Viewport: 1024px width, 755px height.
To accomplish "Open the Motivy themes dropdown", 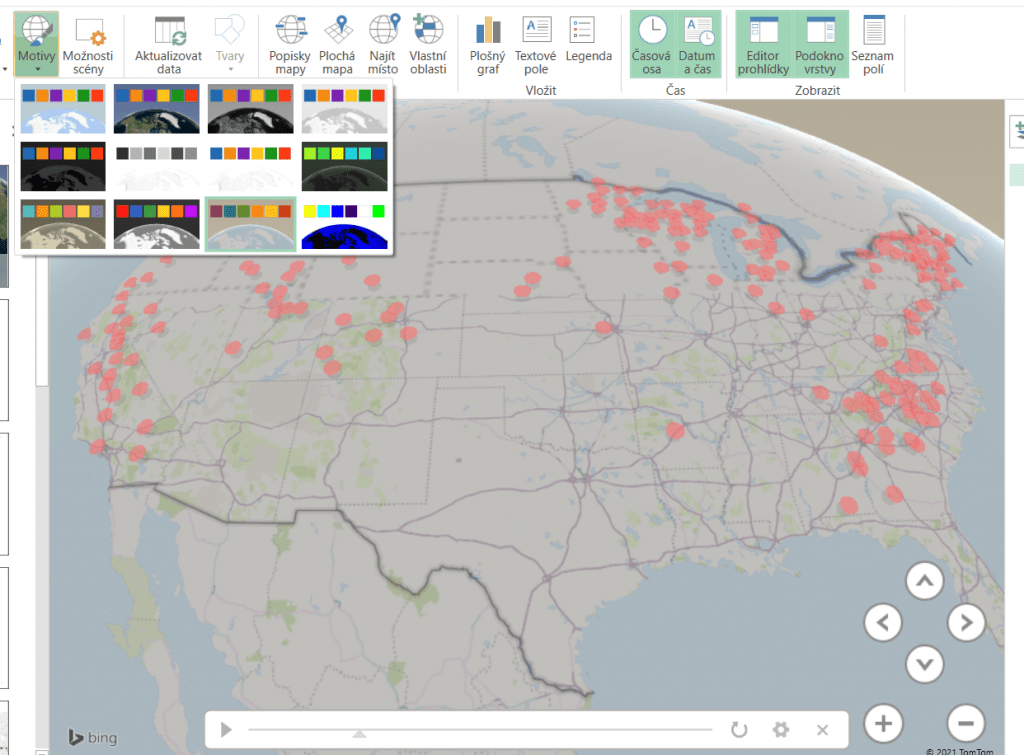I will (x=36, y=46).
